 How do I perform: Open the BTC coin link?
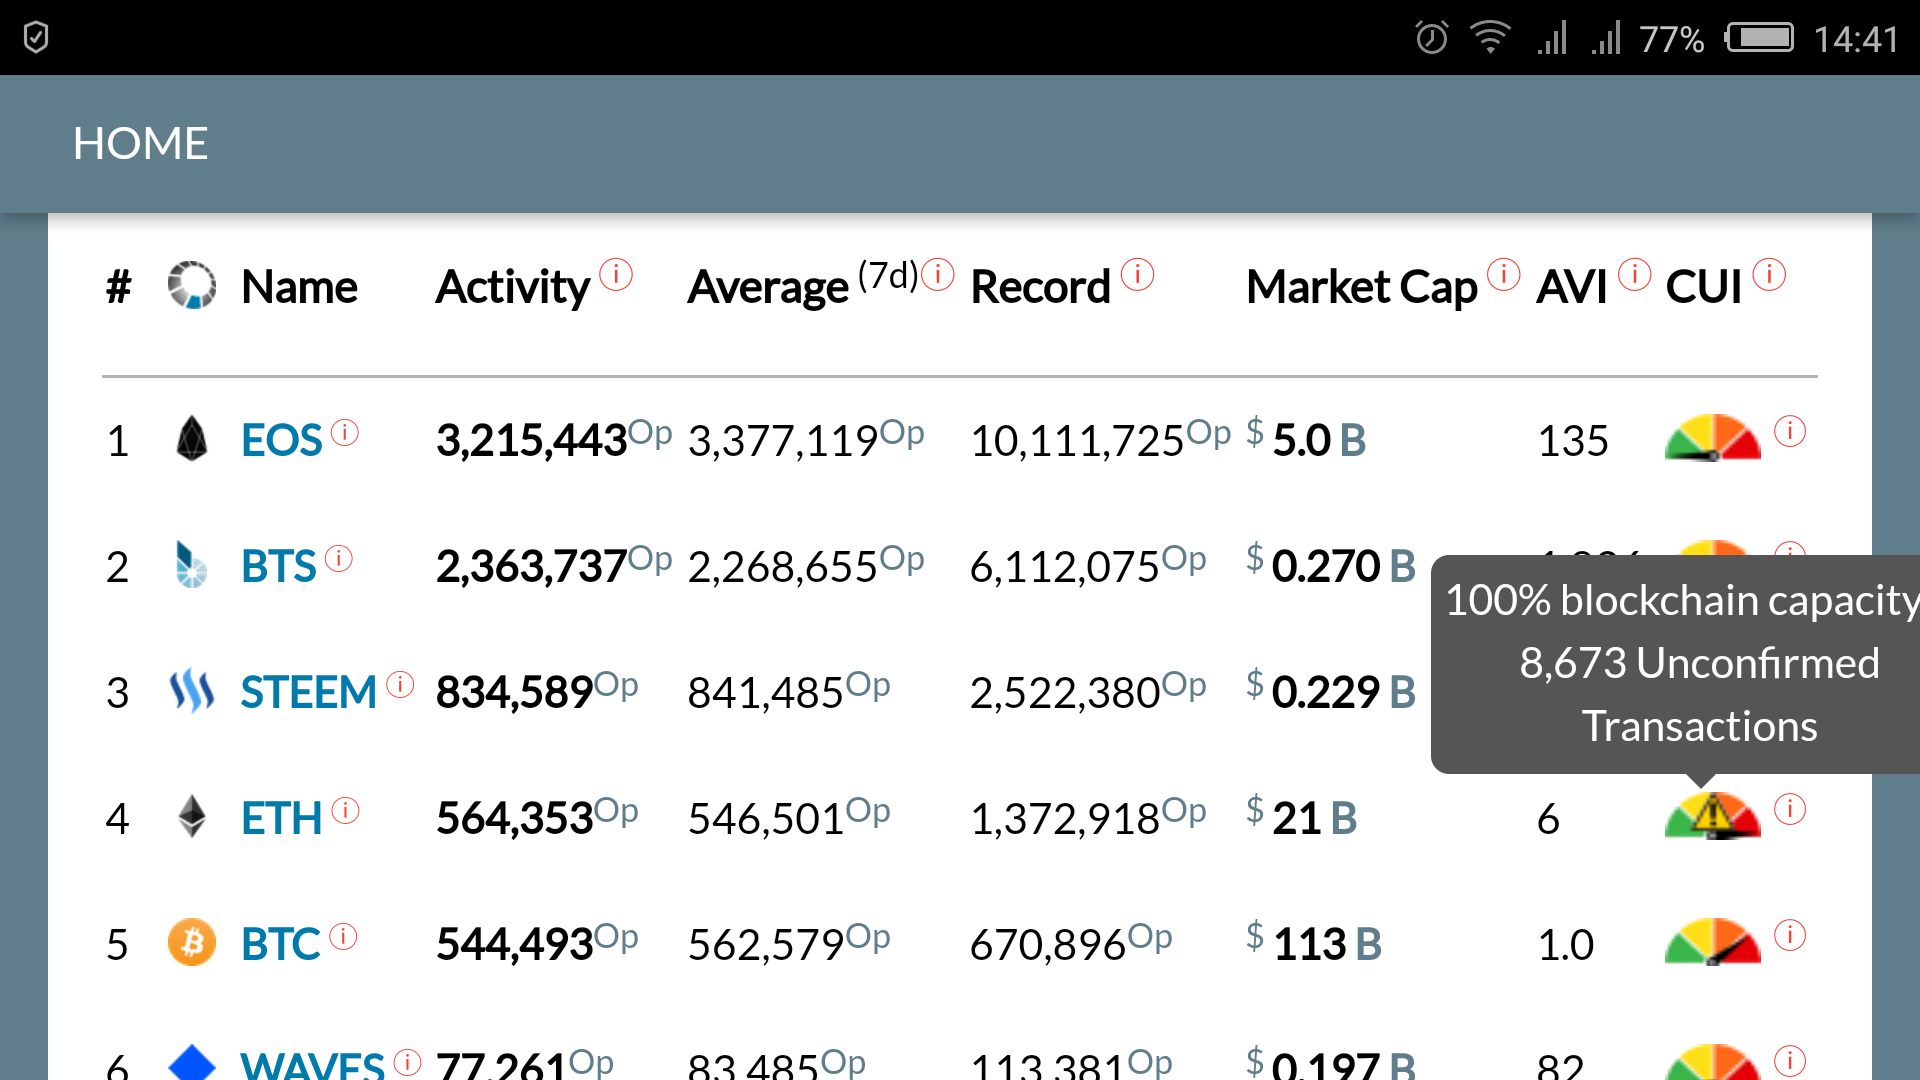(280, 945)
